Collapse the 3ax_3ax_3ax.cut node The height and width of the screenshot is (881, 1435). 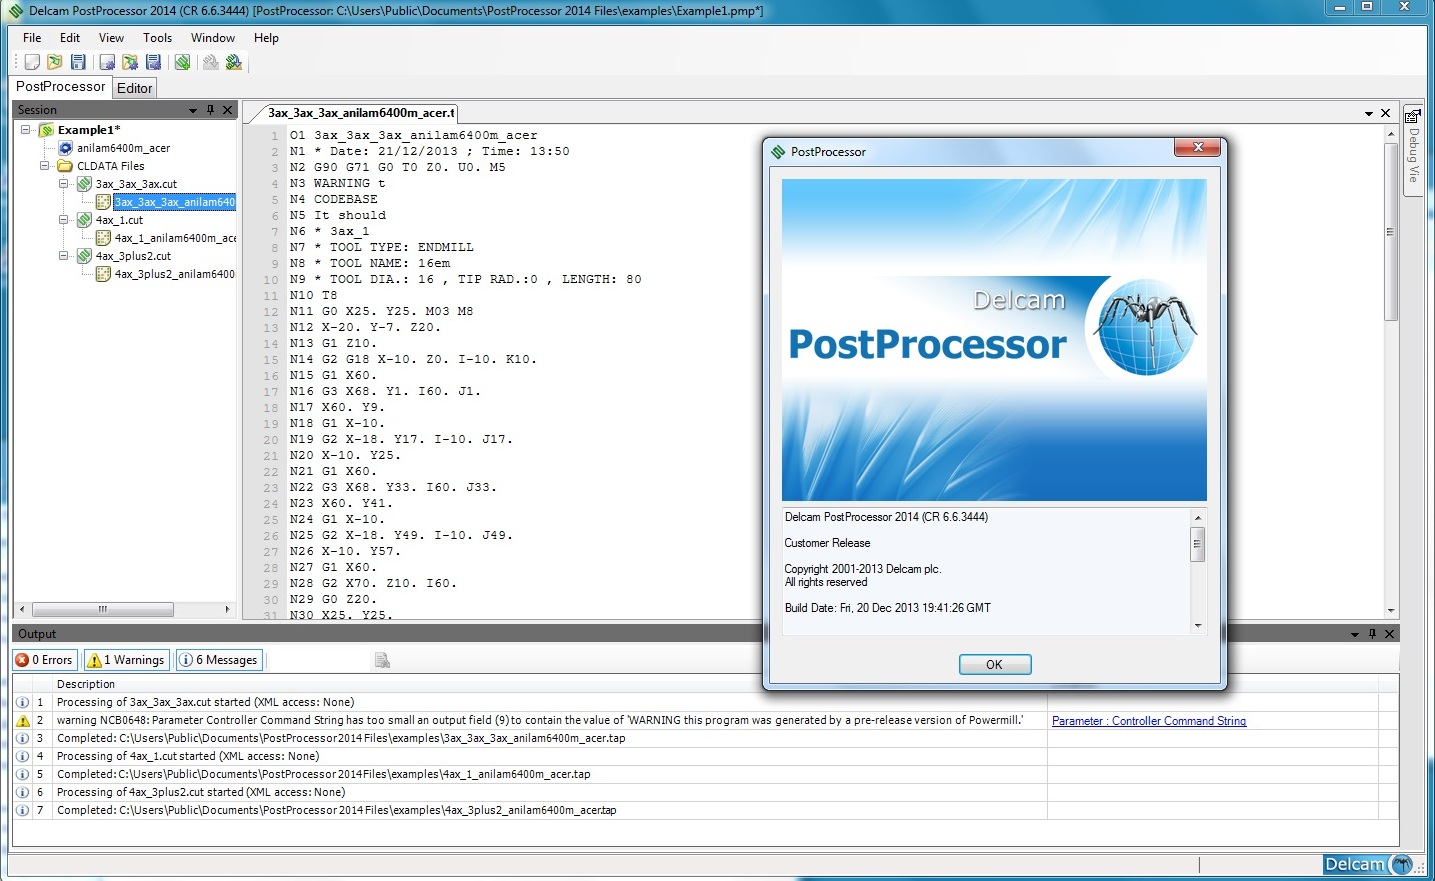tap(64, 184)
